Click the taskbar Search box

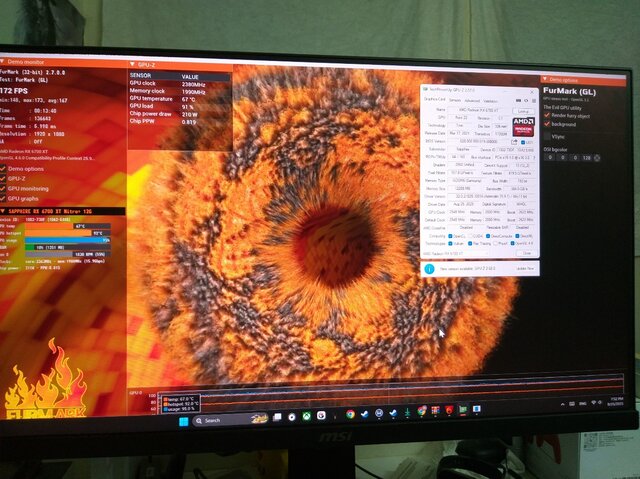pos(230,420)
